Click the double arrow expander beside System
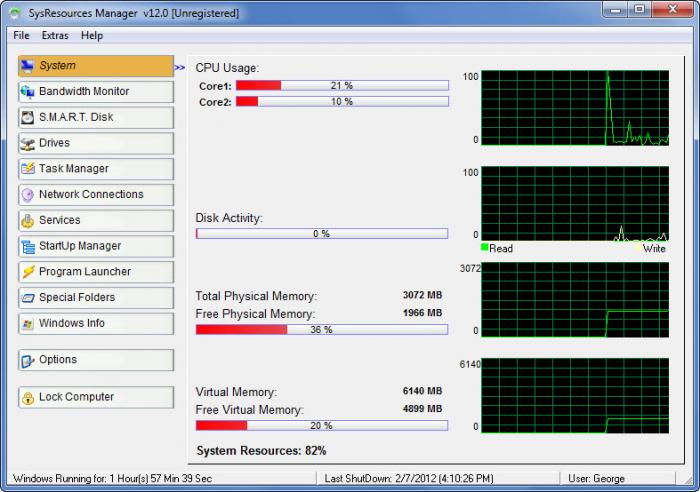 pos(180,68)
